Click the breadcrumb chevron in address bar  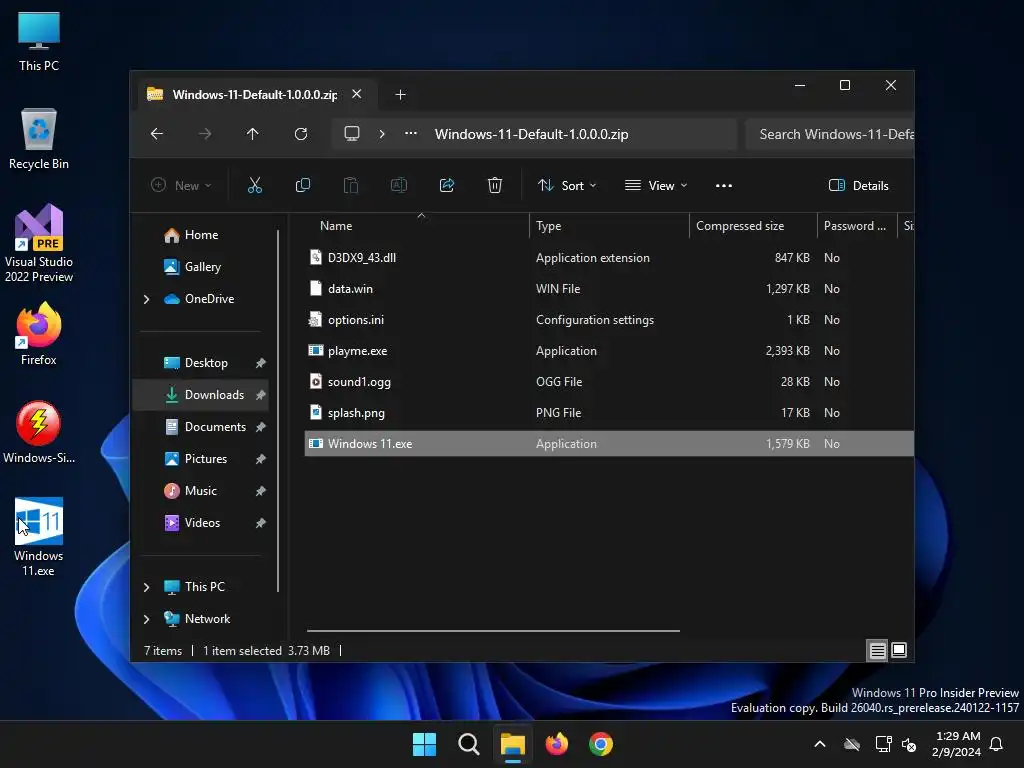click(382, 134)
